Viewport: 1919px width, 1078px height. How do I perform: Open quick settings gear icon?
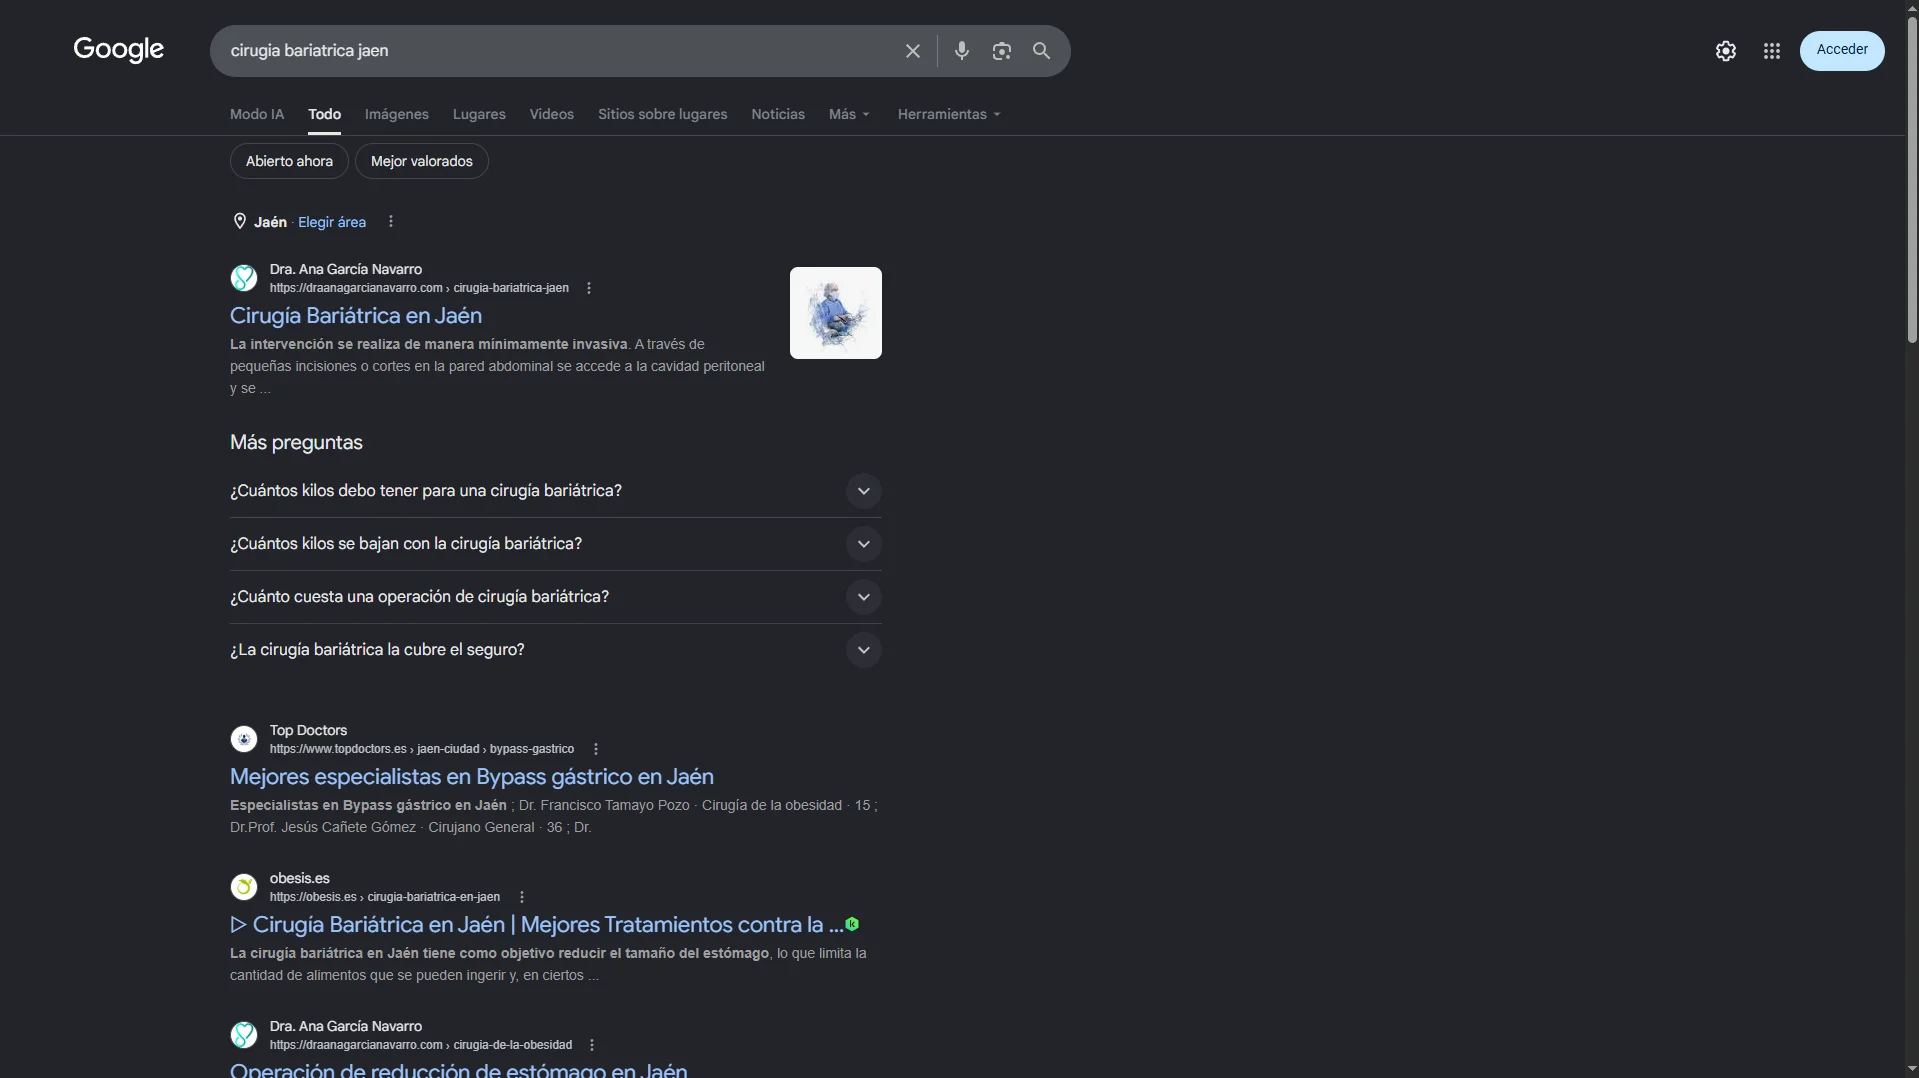1726,51
